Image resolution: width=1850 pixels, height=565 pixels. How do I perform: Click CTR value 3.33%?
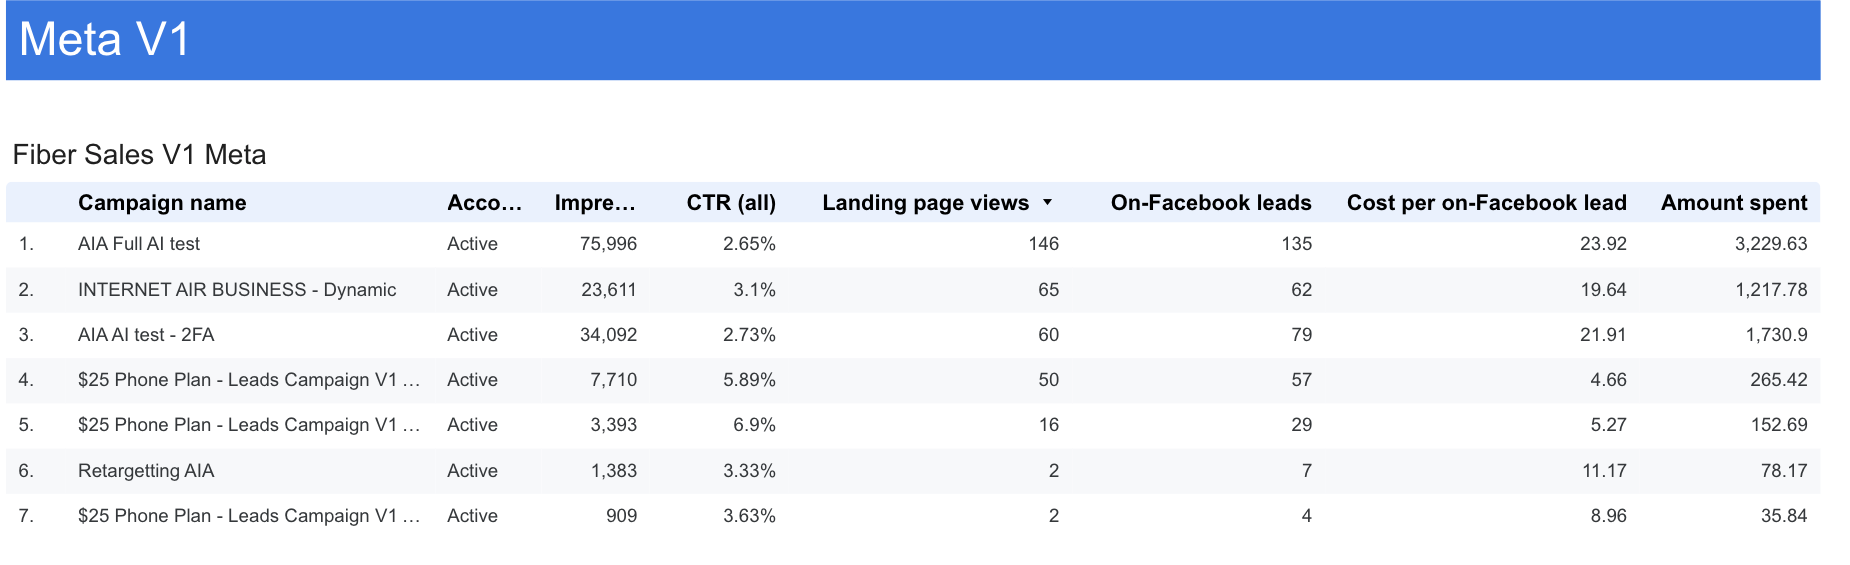749,471
